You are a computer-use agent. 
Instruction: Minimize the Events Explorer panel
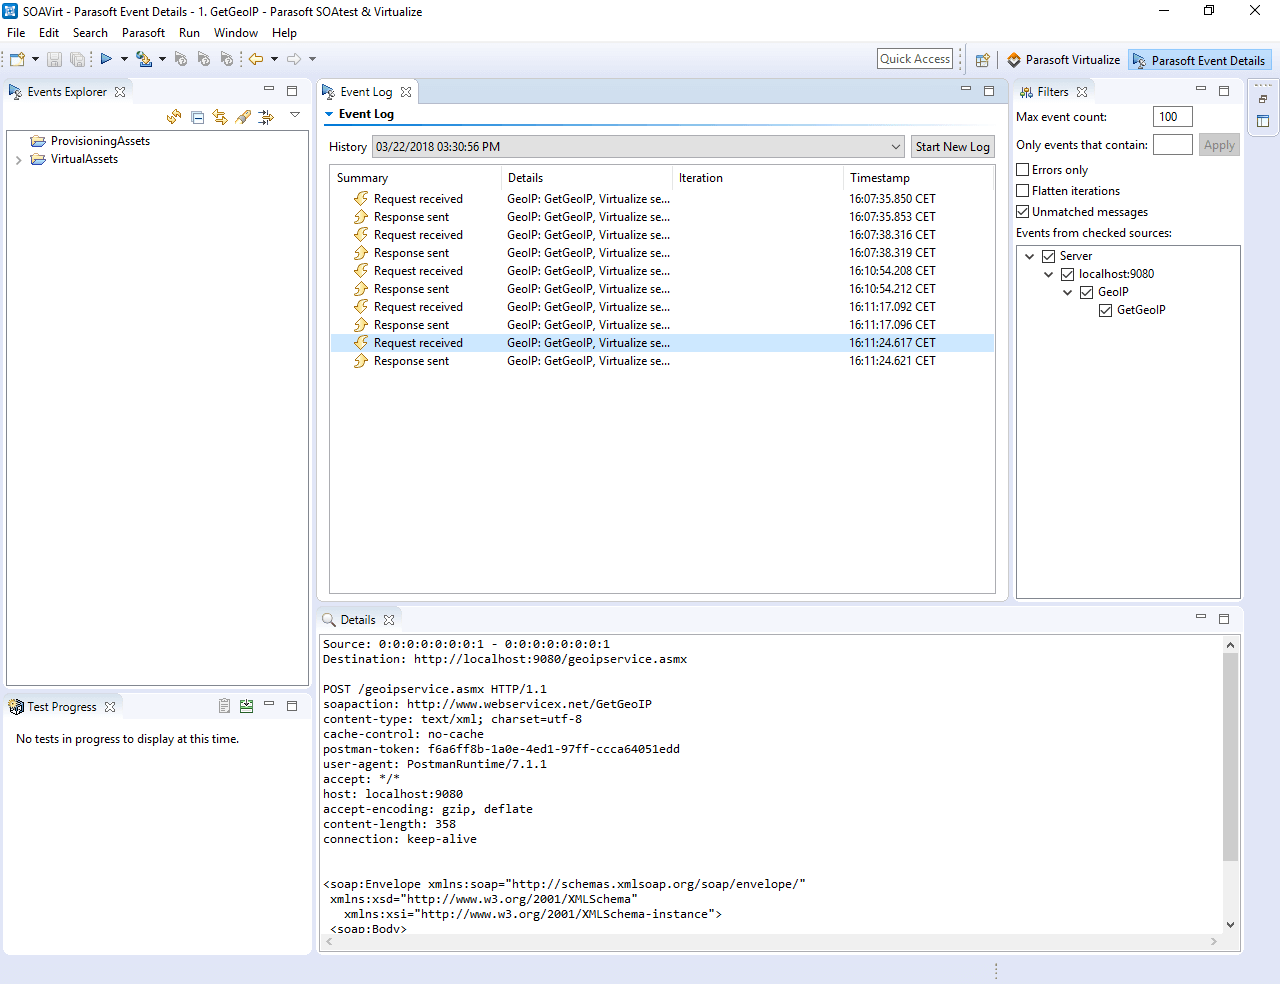[269, 90]
